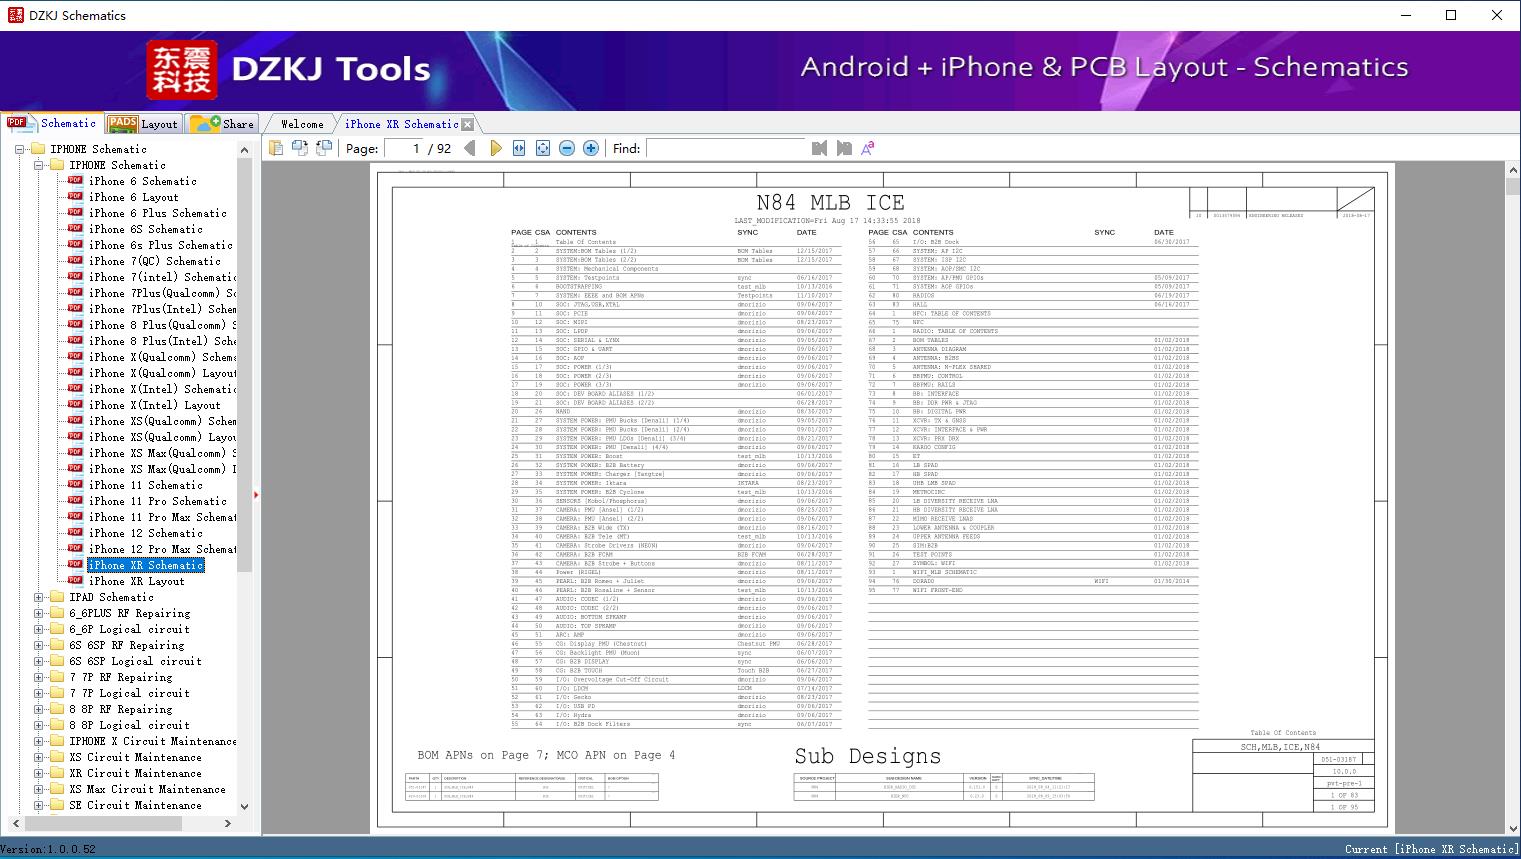The image size is (1521, 859).
Task: Open iPhone 8 Plus(Qualcomm) Schematic entry
Action: (162, 325)
